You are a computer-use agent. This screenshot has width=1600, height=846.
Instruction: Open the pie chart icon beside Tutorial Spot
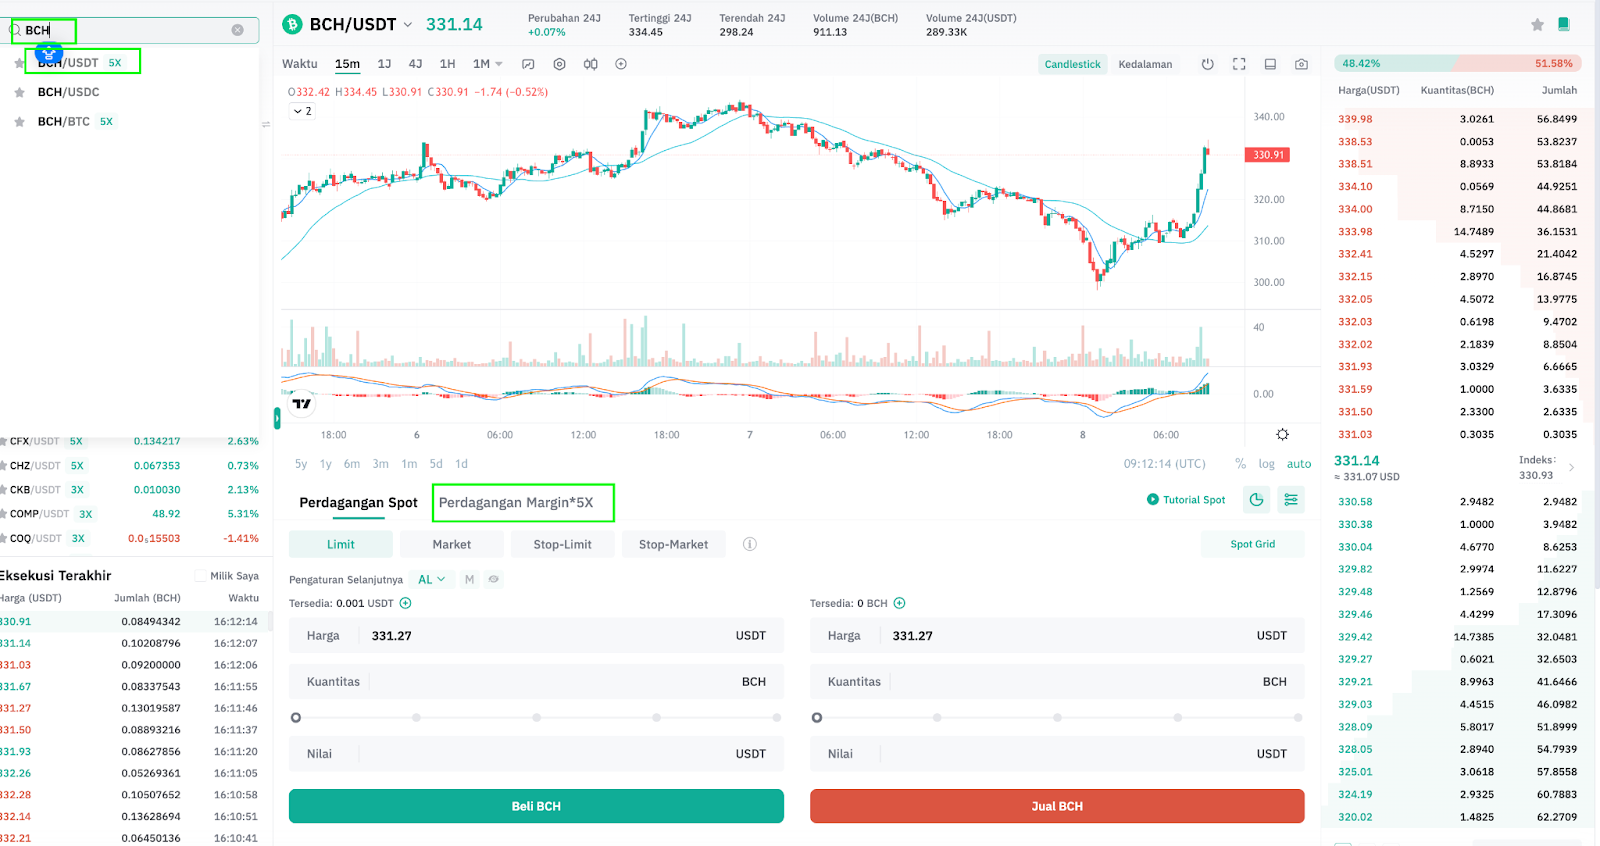tap(1257, 499)
